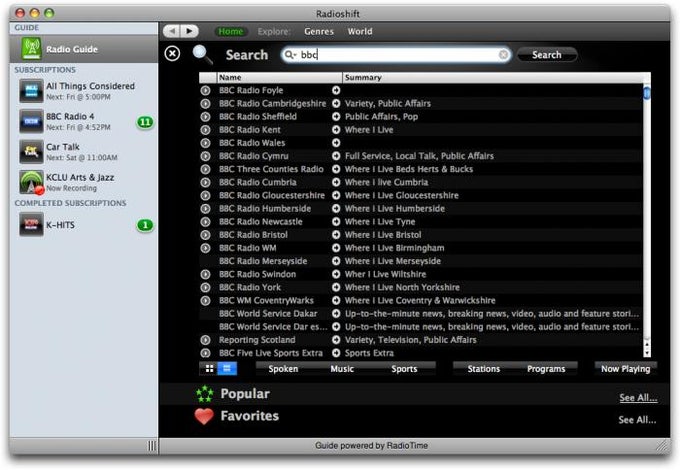Select Radio Guide in the sidebar

coord(84,49)
